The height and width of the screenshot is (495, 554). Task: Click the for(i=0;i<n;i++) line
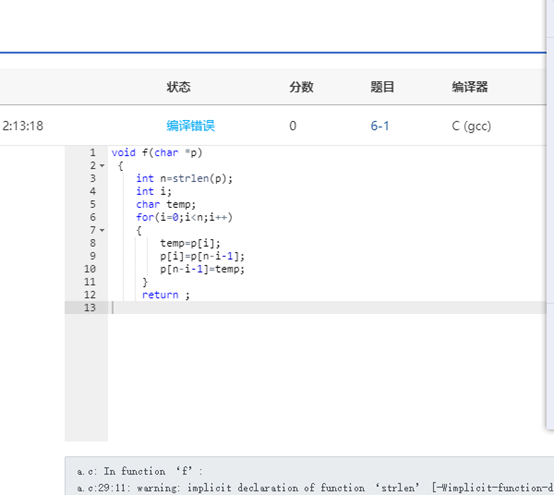[x=184, y=217]
